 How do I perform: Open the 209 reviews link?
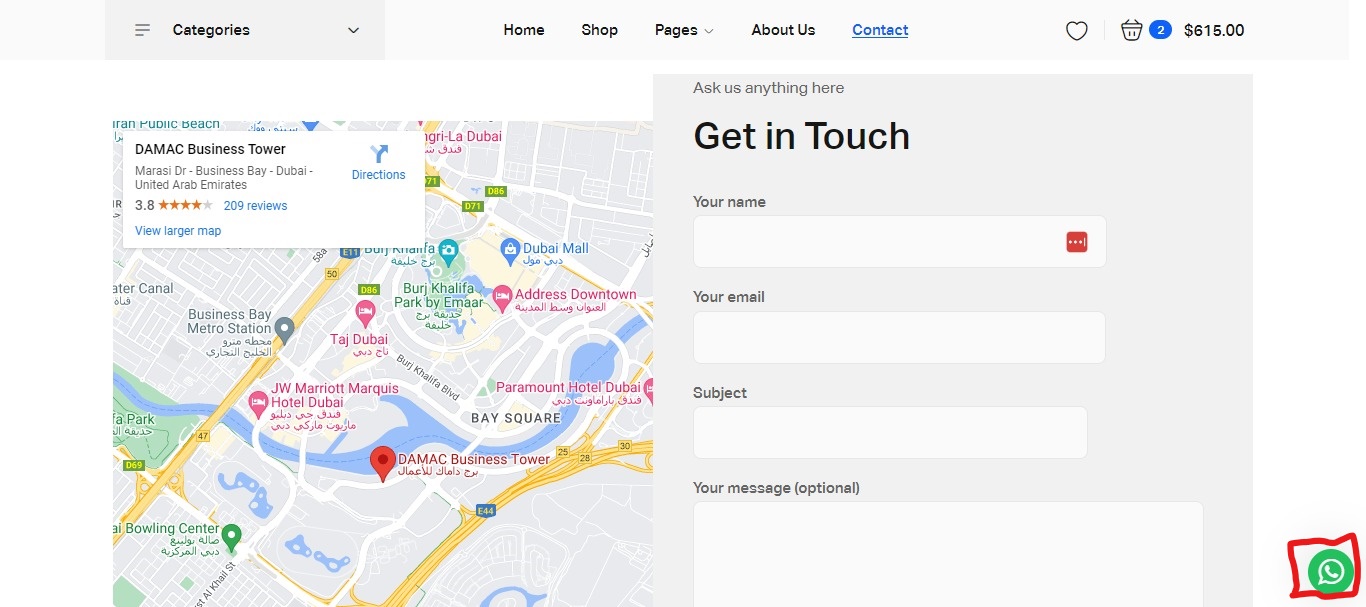255,206
